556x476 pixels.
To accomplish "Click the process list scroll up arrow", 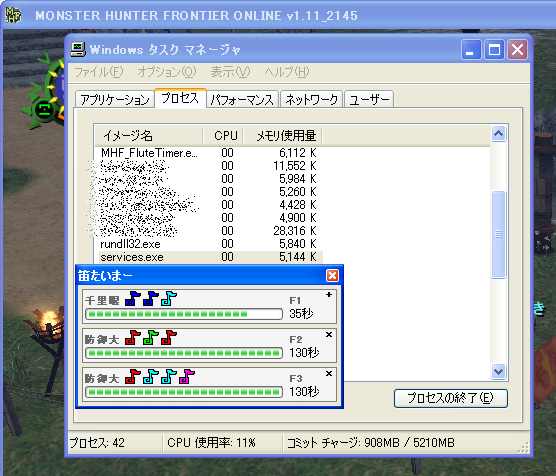I will pyautogui.click(x=499, y=134).
